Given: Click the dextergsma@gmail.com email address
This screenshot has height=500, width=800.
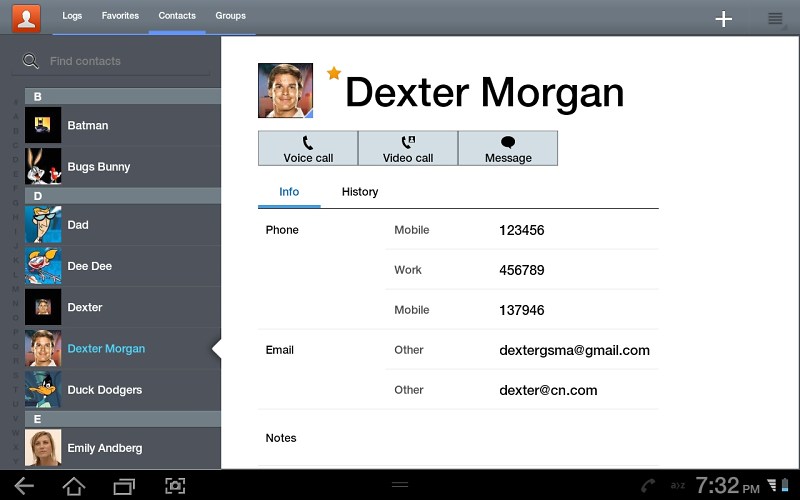Looking at the screenshot, I should pos(574,350).
